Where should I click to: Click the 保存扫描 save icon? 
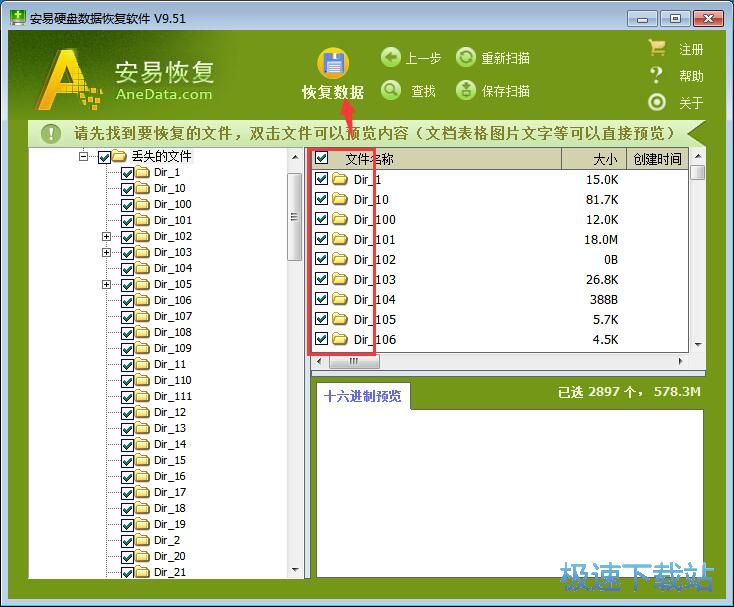pos(466,90)
